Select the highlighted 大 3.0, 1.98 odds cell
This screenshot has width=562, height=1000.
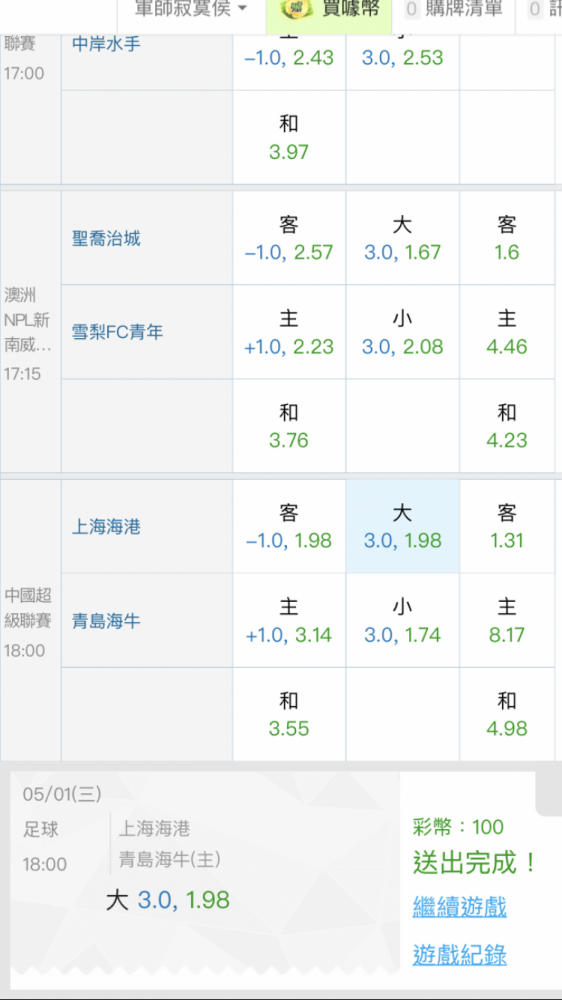(x=403, y=527)
